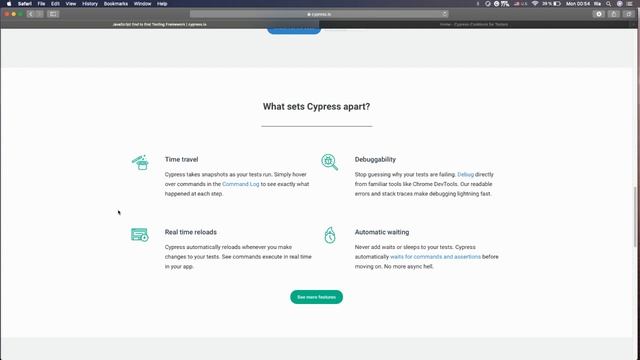Open the Debug link

click(x=465, y=174)
